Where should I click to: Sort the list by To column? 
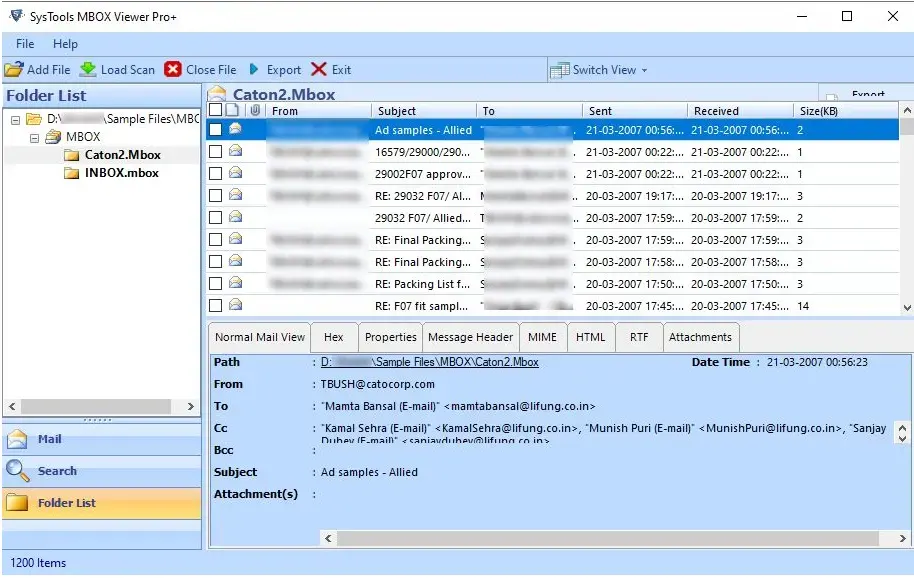coord(529,111)
